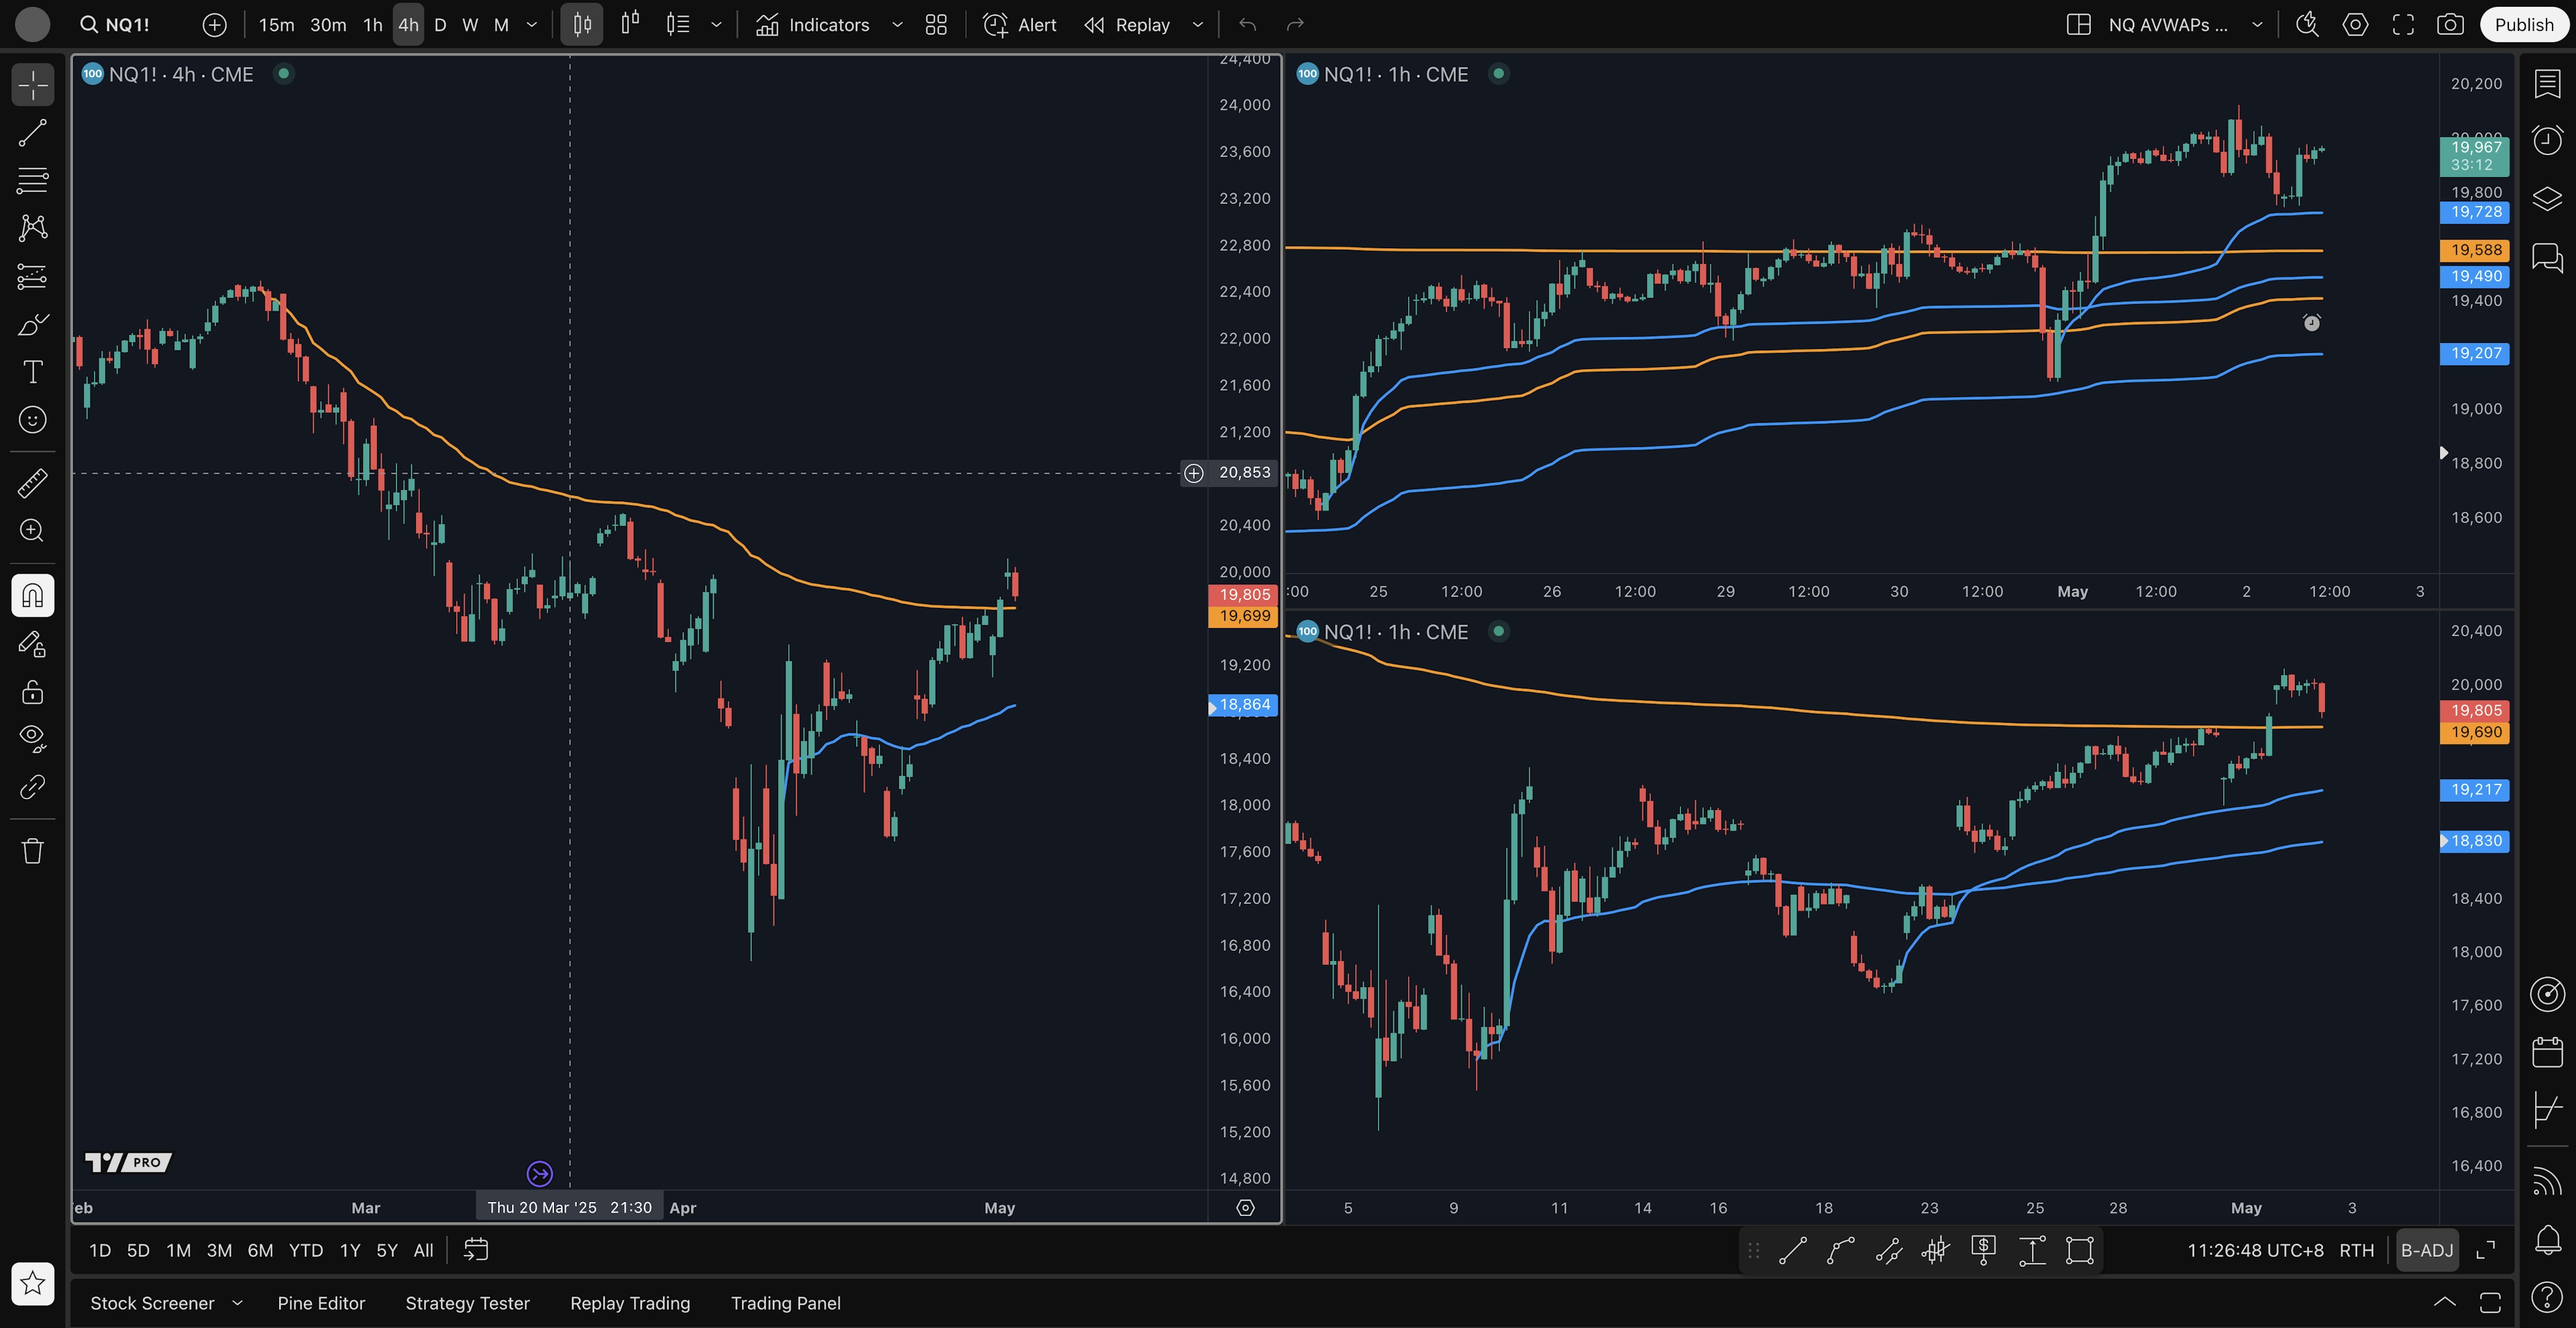Open the Alerts panel clock icon
2576x1328 pixels.
point(2547,140)
